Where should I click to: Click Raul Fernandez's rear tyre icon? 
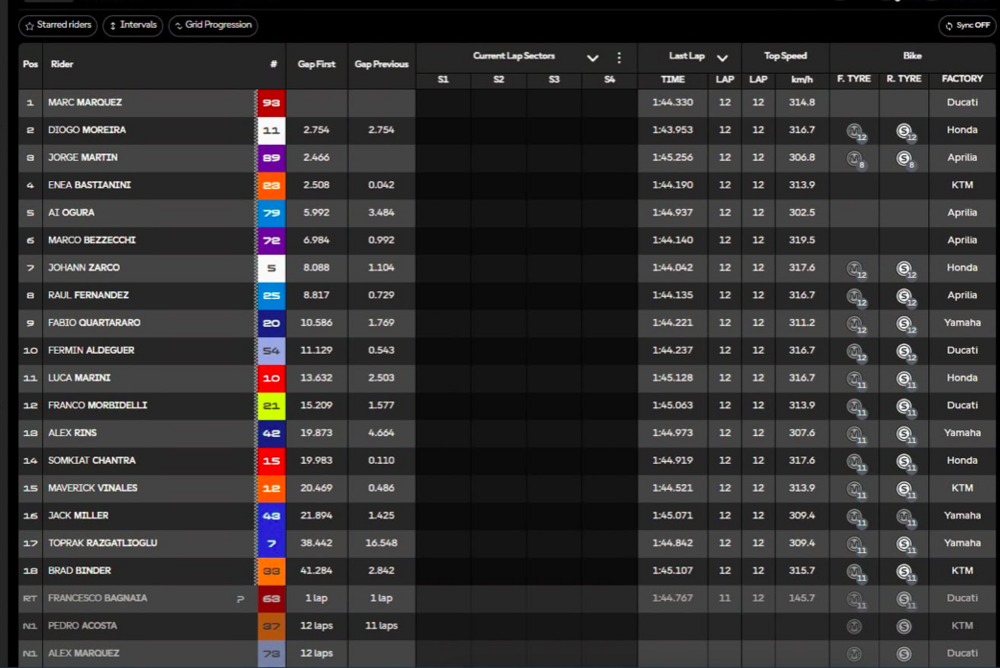click(x=904, y=297)
